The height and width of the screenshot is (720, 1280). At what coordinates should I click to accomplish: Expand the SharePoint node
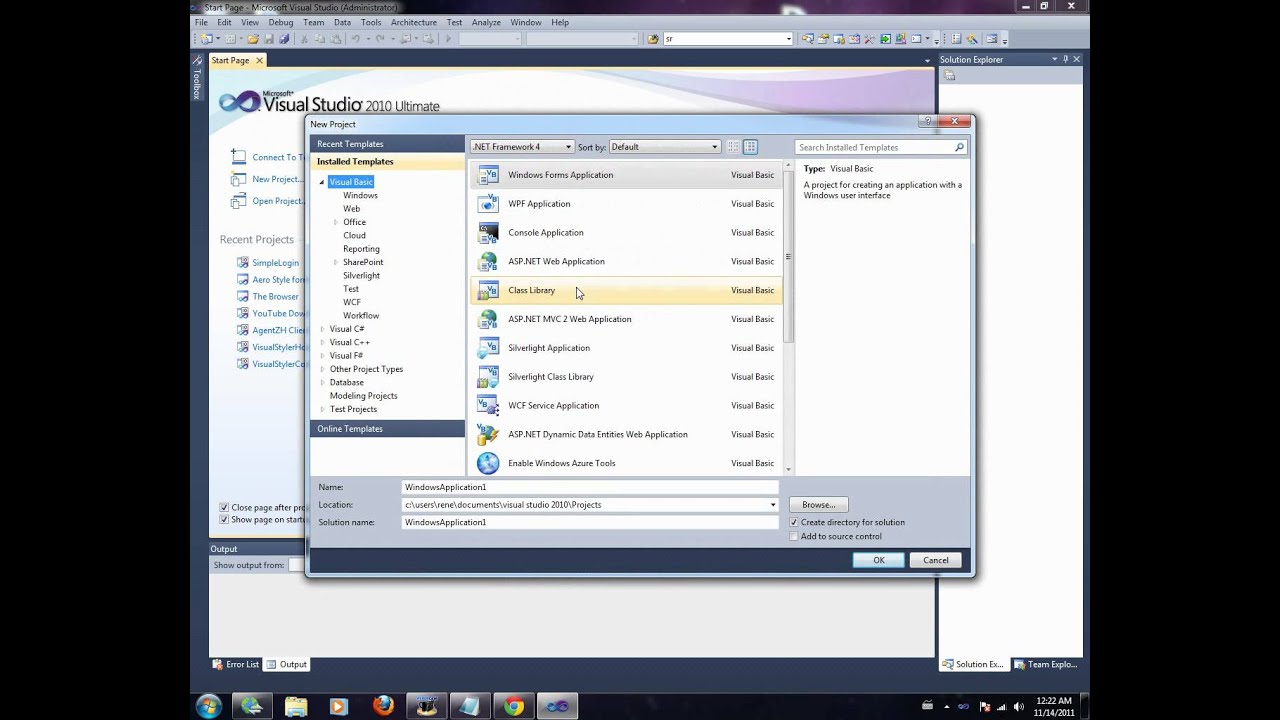(x=336, y=262)
